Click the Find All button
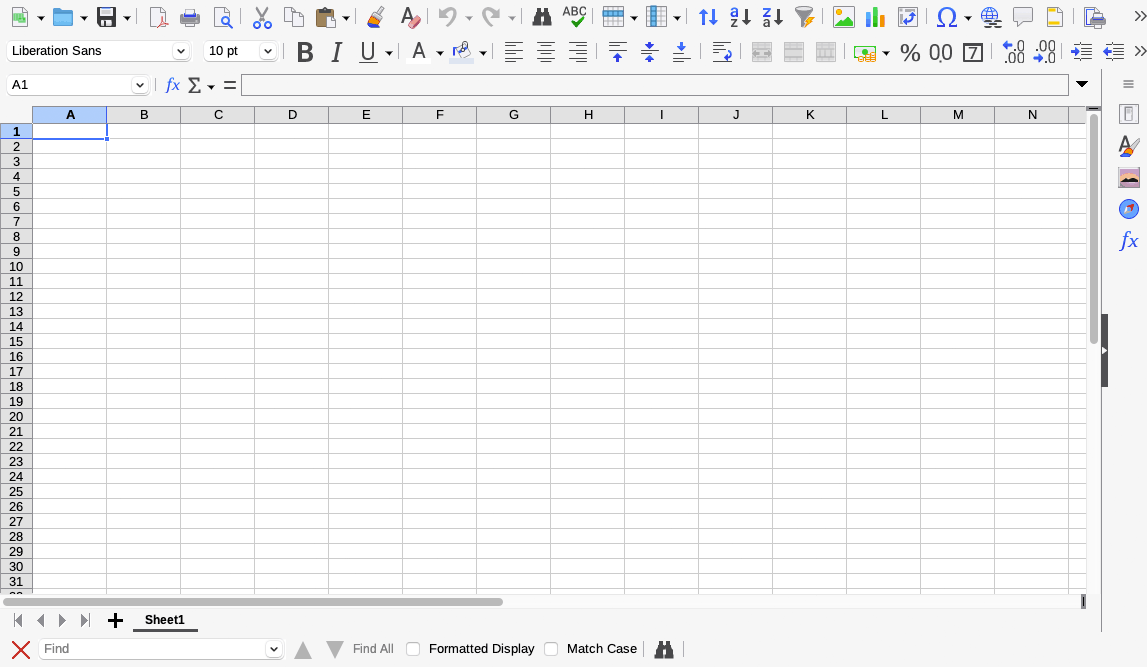This screenshot has width=1147, height=667. coord(373,649)
